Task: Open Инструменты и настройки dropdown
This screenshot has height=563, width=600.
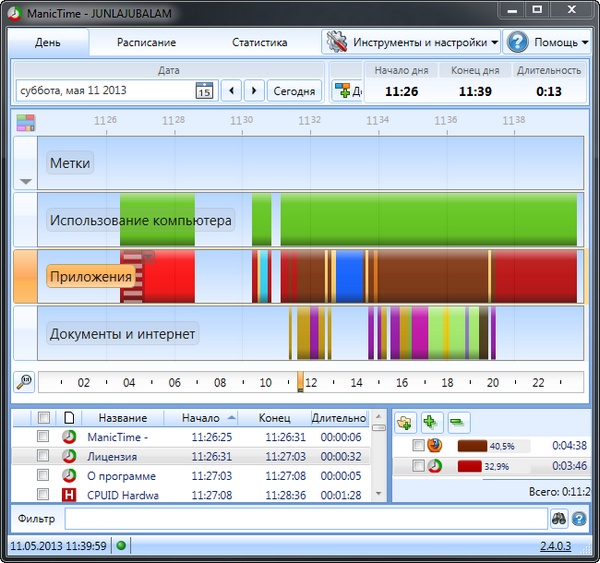Action: [x=411, y=42]
